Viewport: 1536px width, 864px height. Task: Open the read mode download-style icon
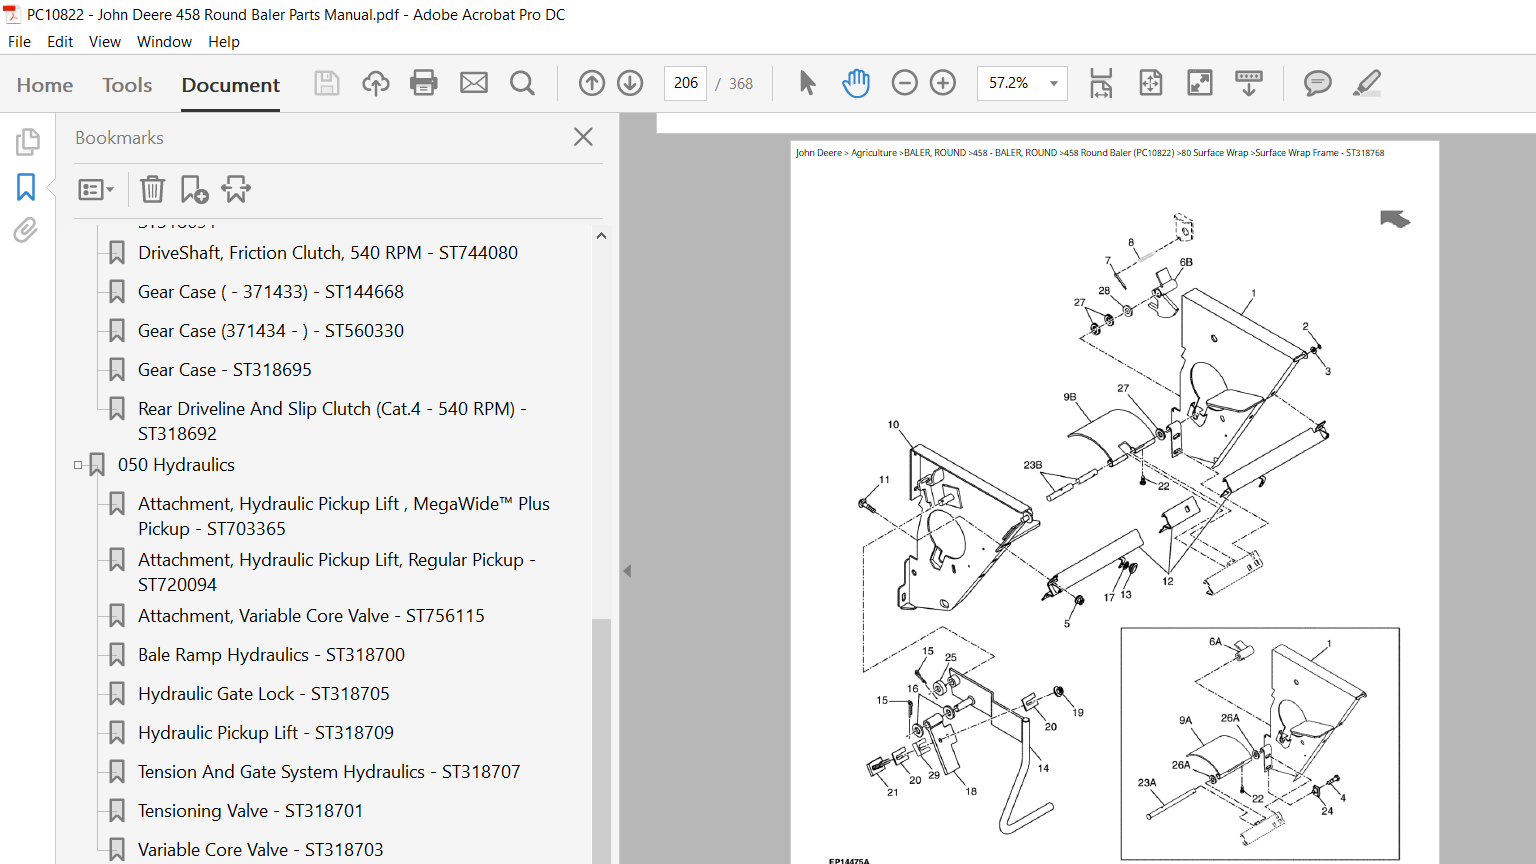1249,83
